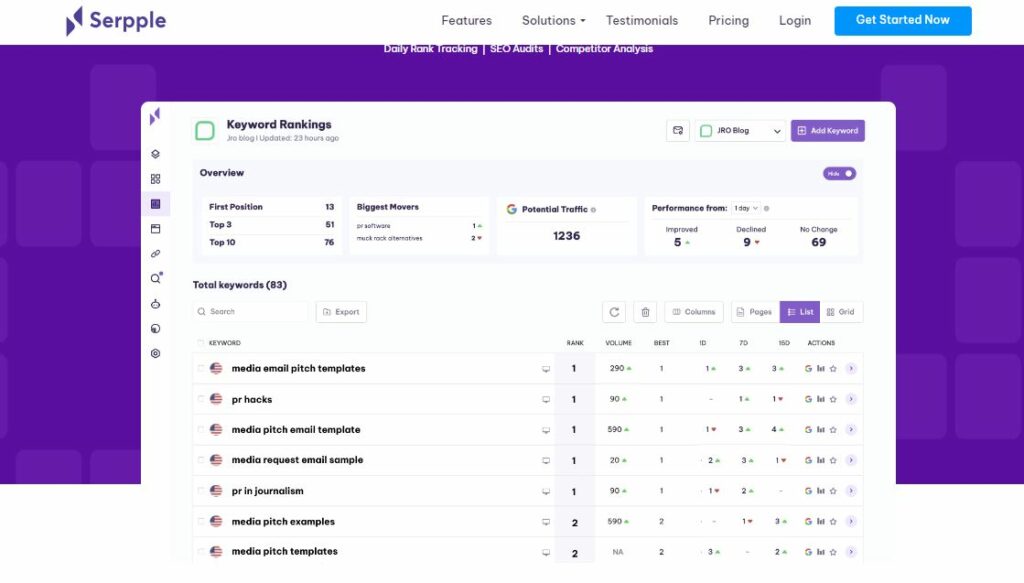Click Google icon for pr hacks row
Image resolution: width=1024 pixels, height=583 pixels.
coord(808,400)
